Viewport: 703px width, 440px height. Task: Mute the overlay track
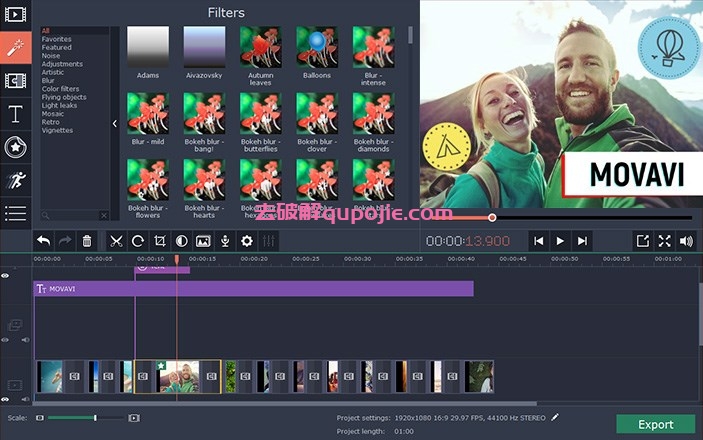point(25,340)
